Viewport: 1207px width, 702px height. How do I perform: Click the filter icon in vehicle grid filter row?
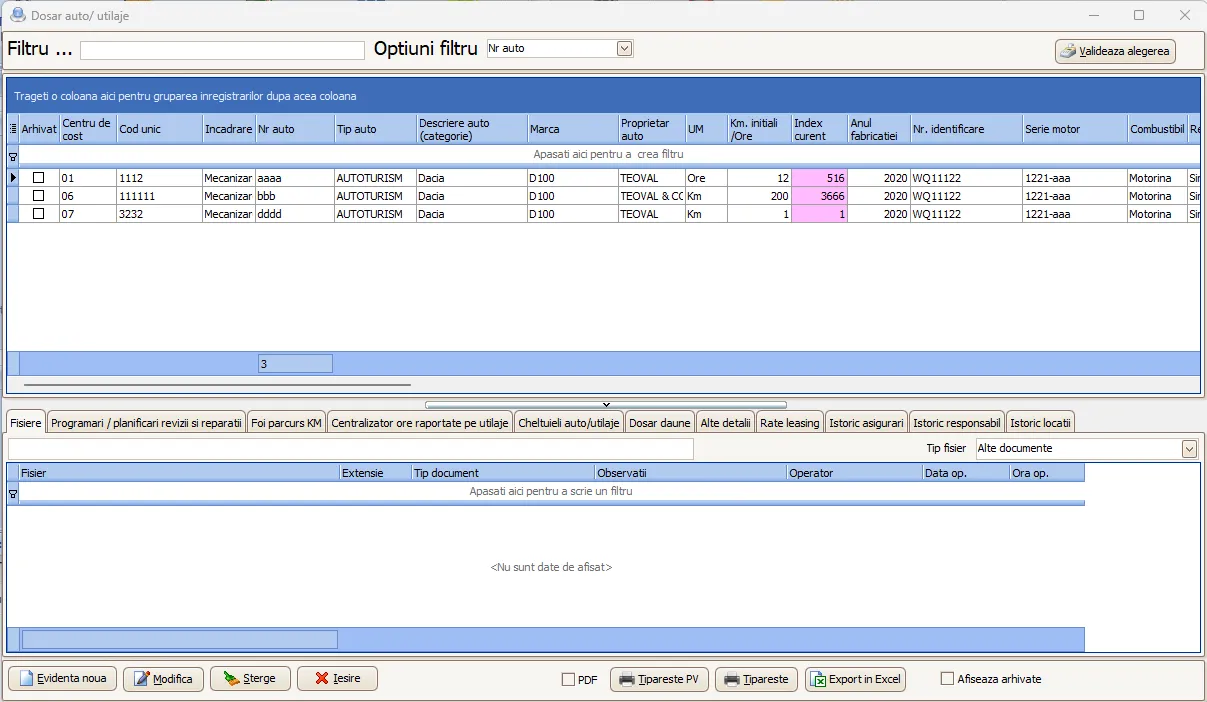click(13, 156)
